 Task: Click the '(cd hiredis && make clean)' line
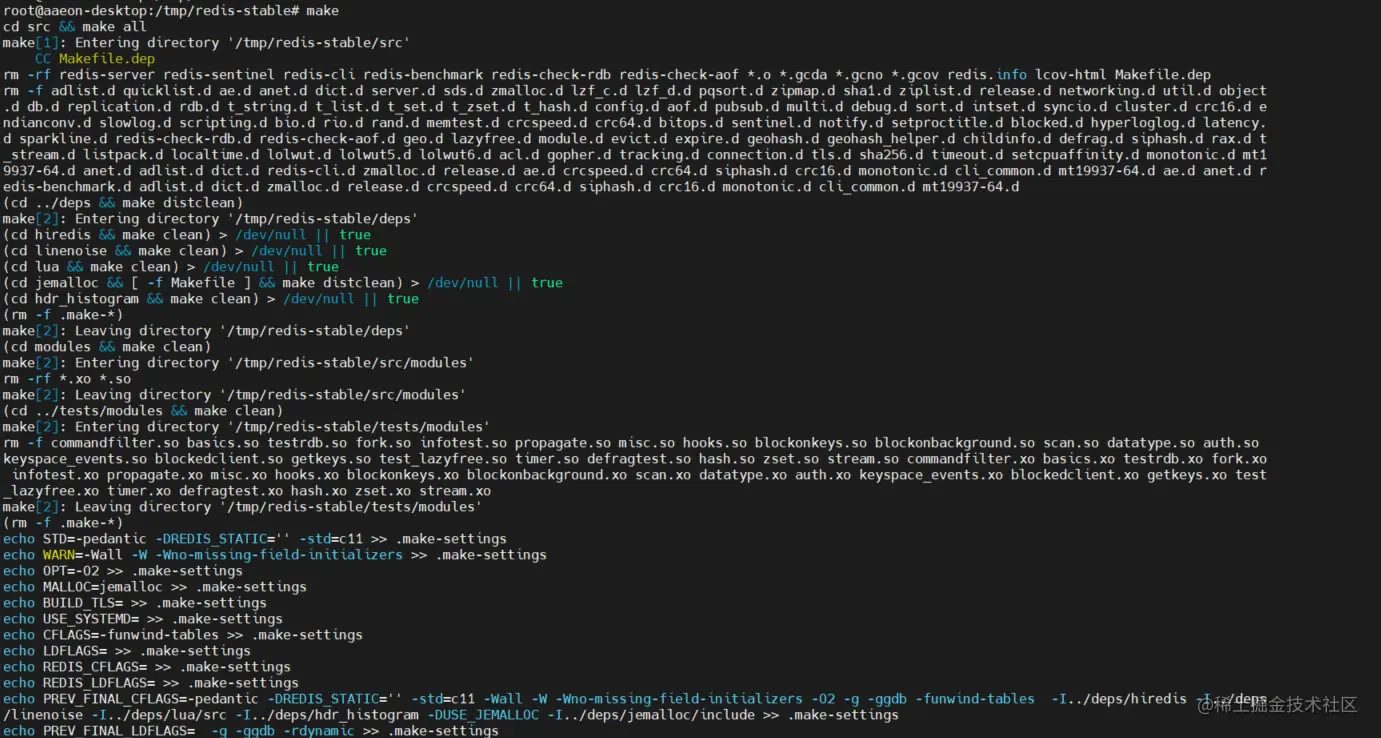[x=186, y=235]
